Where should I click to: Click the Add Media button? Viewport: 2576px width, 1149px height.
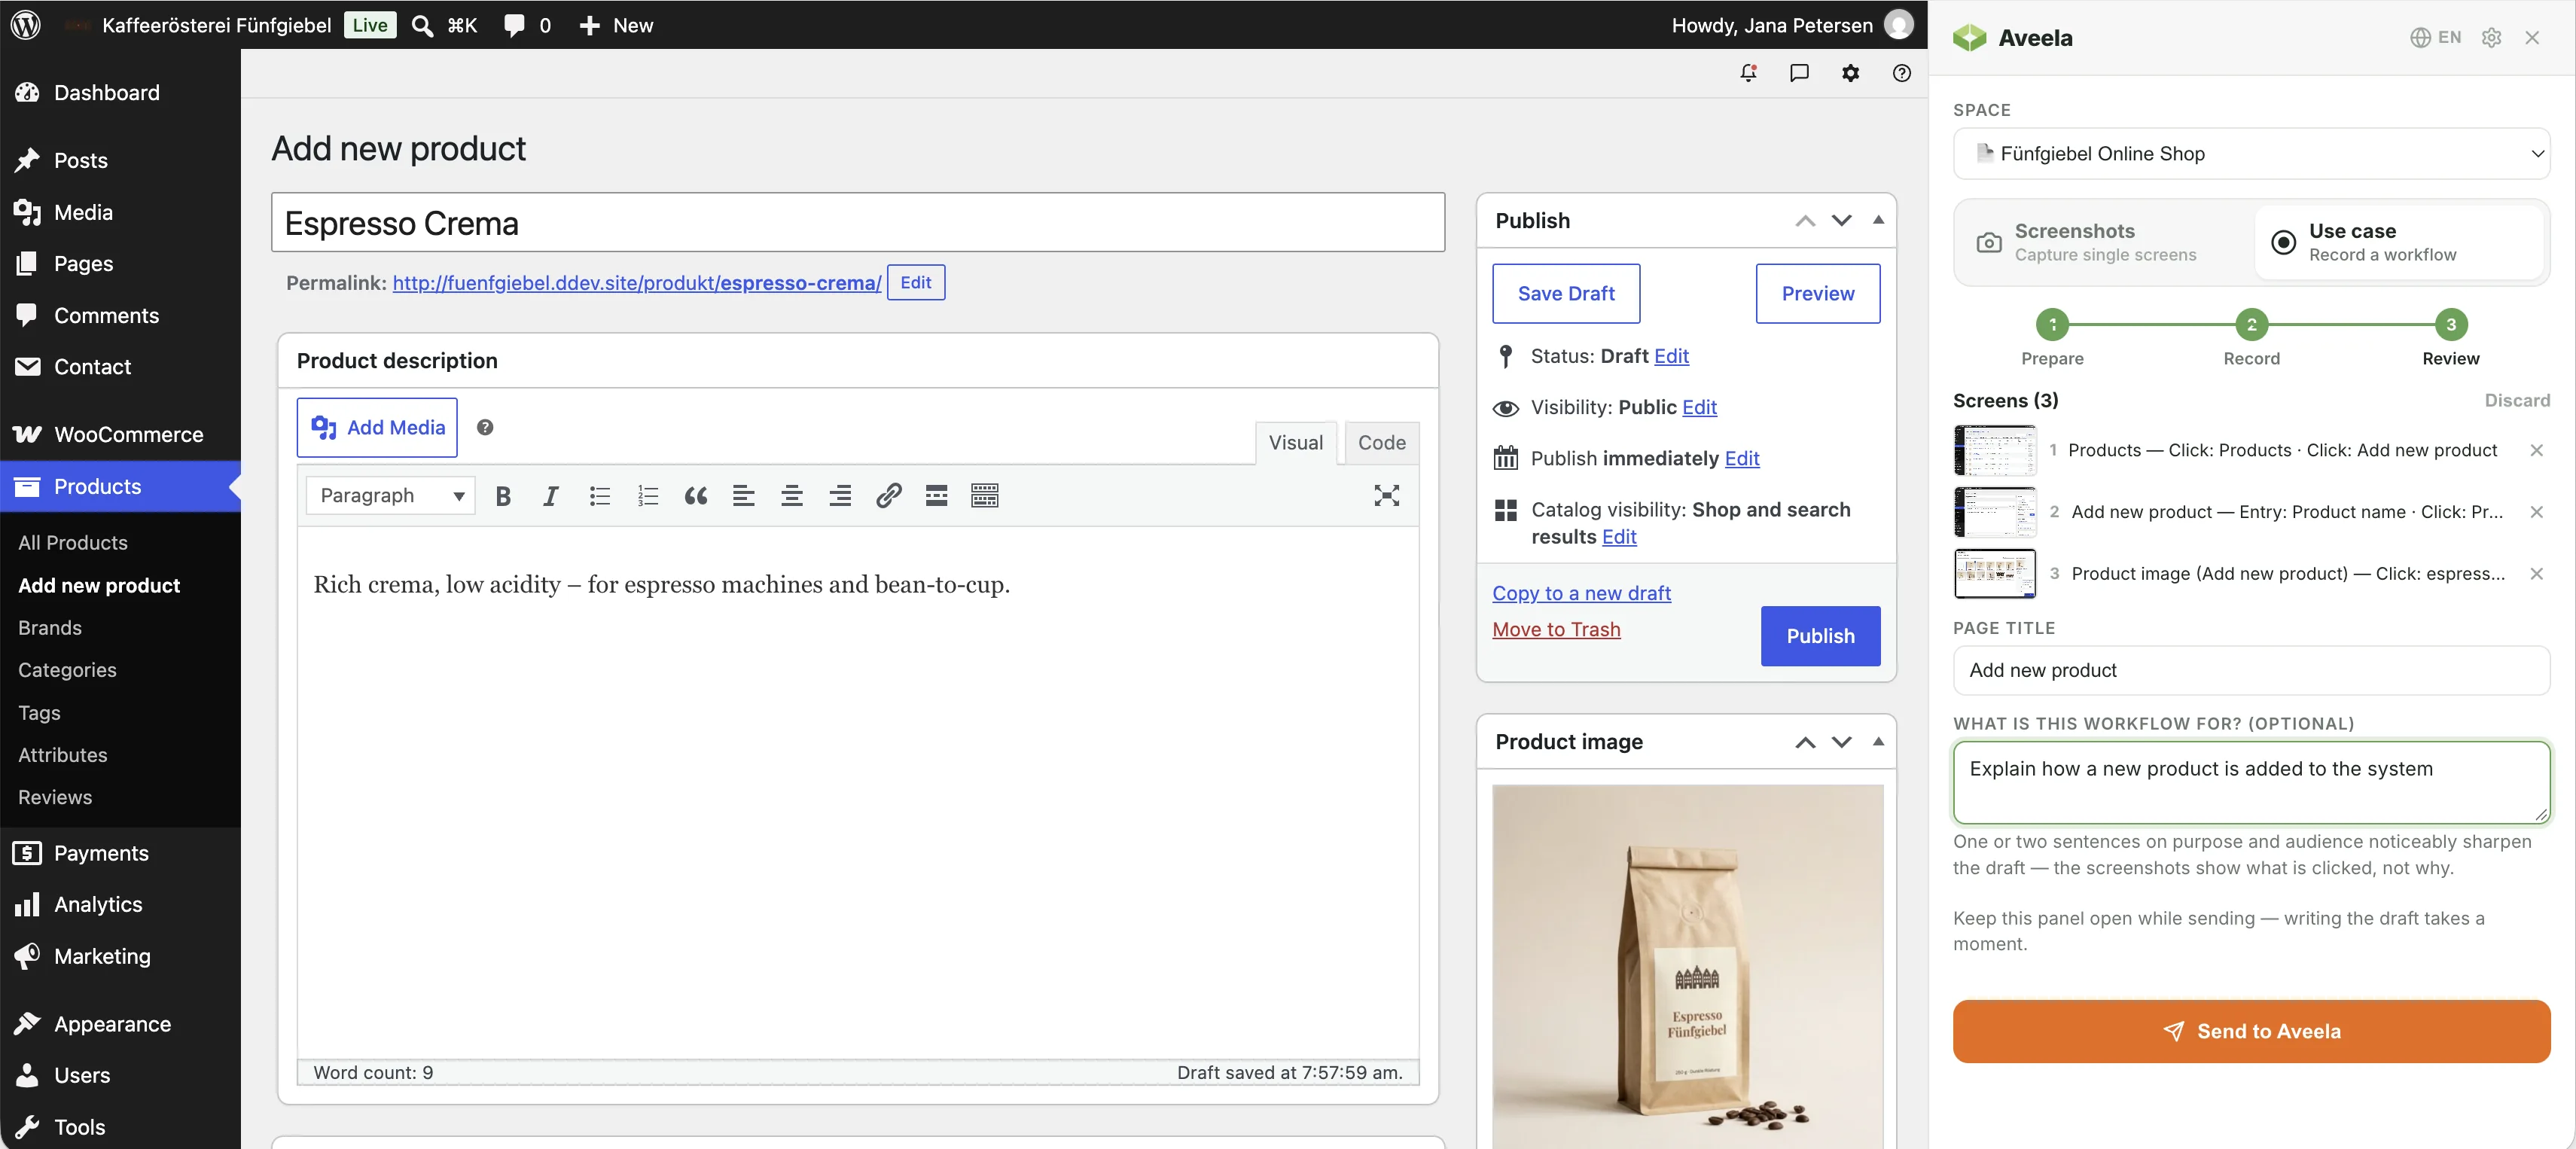pos(377,428)
